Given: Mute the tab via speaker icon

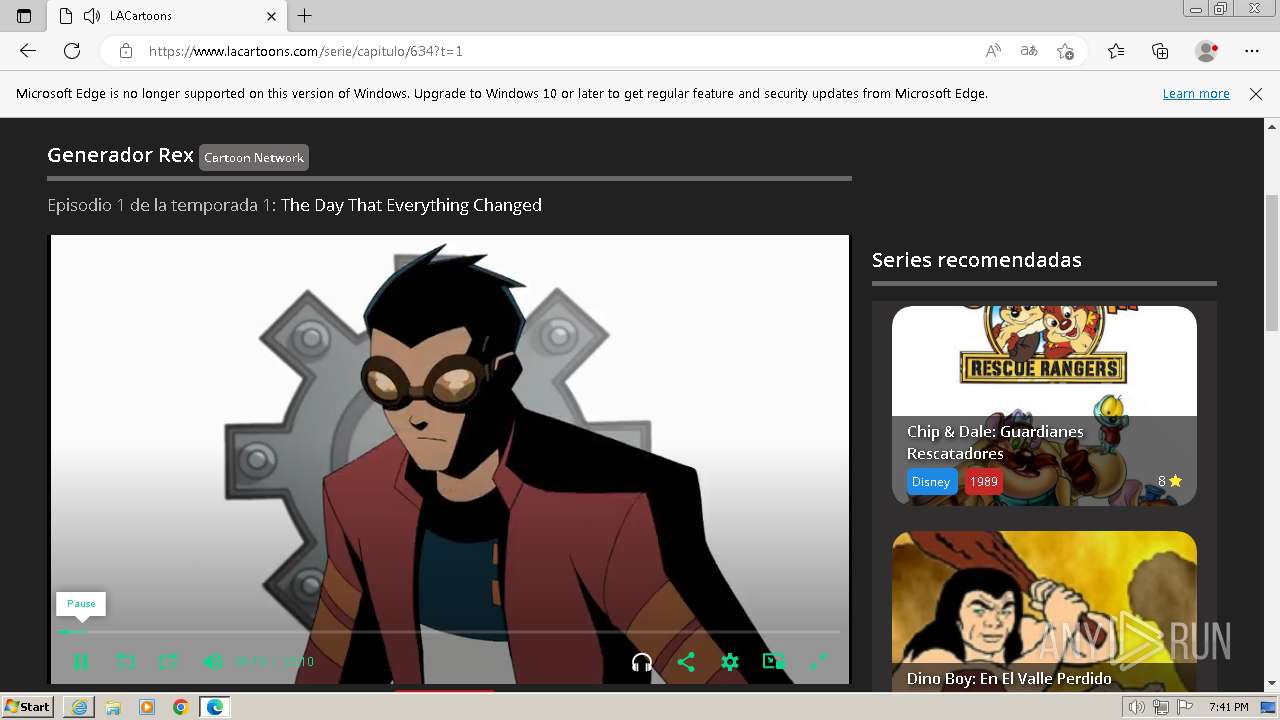Looking at the screenshot, I should pos(92,16).
